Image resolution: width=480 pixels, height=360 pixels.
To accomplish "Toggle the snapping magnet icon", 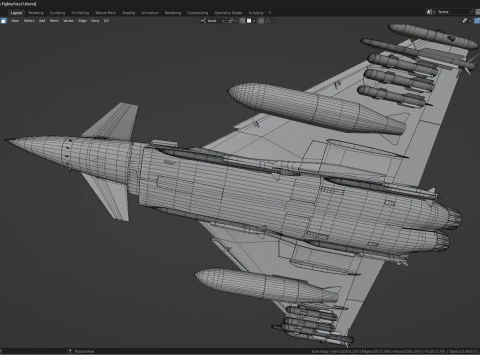I will pos(243,21).
